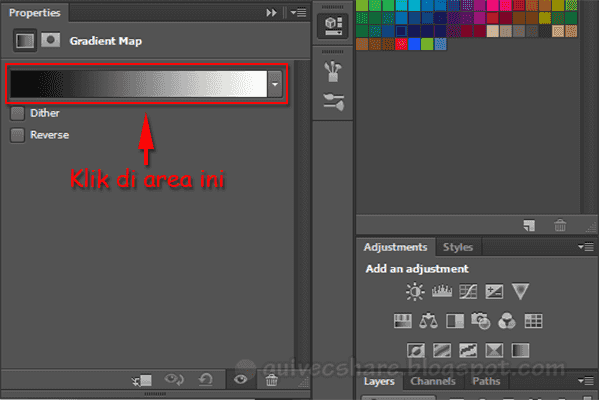600x400 pixels.
Task: Add a Curves adjustment
Action: click(468, 292)
